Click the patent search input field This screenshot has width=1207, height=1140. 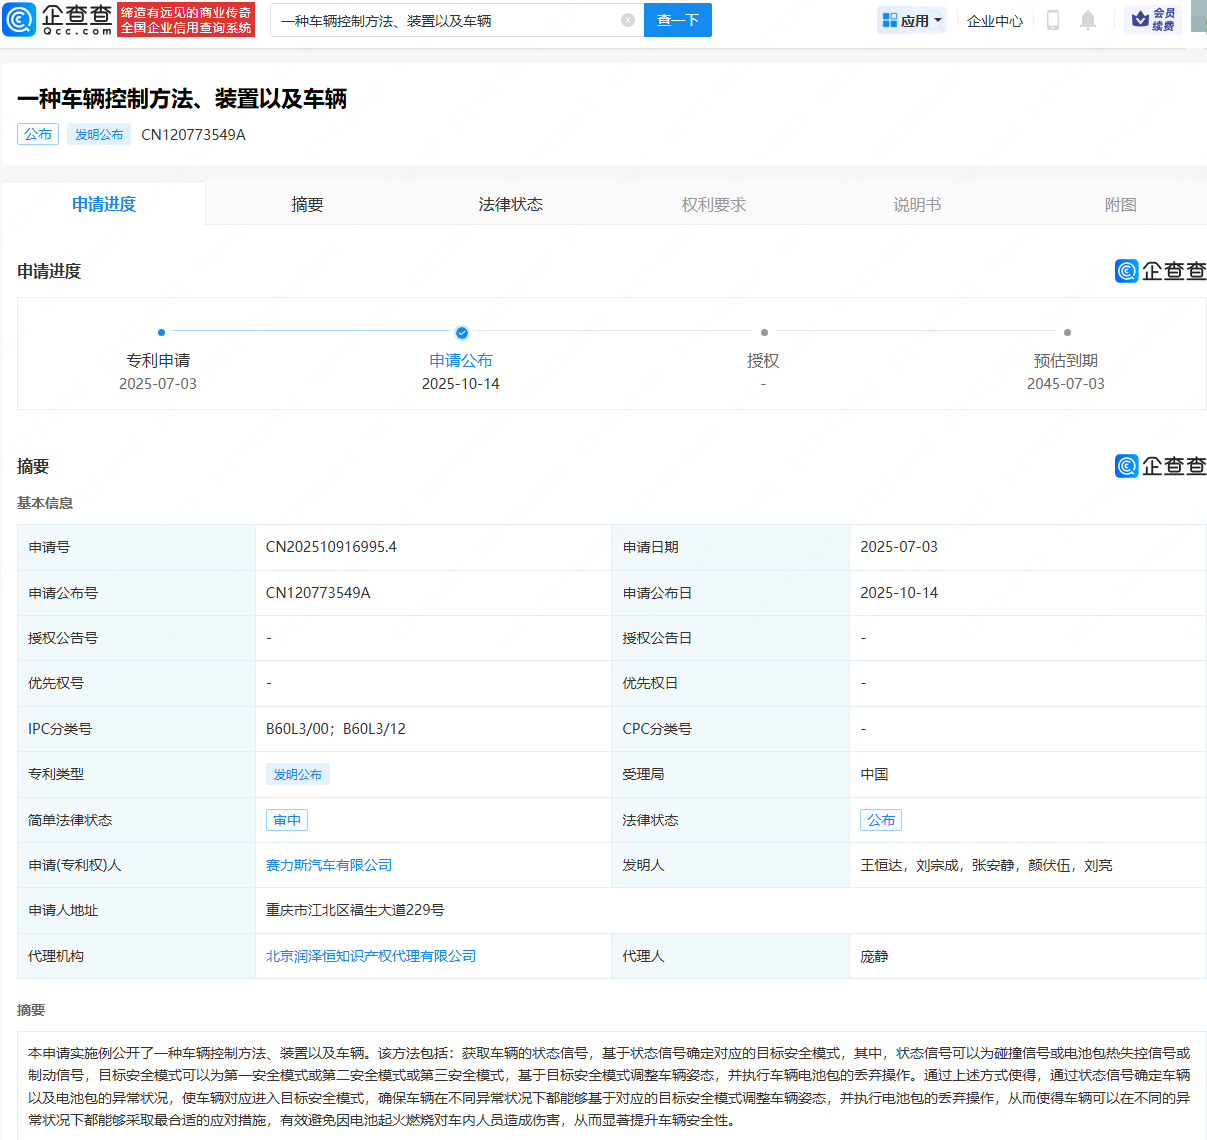[445, 20]
